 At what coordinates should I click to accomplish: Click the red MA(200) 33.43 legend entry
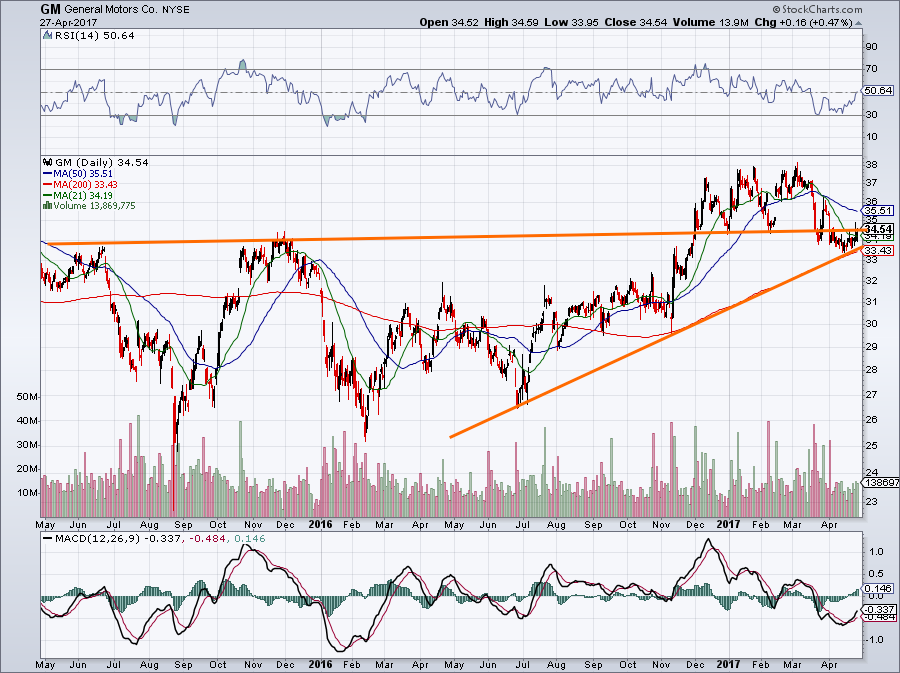[x=80, y=185]
